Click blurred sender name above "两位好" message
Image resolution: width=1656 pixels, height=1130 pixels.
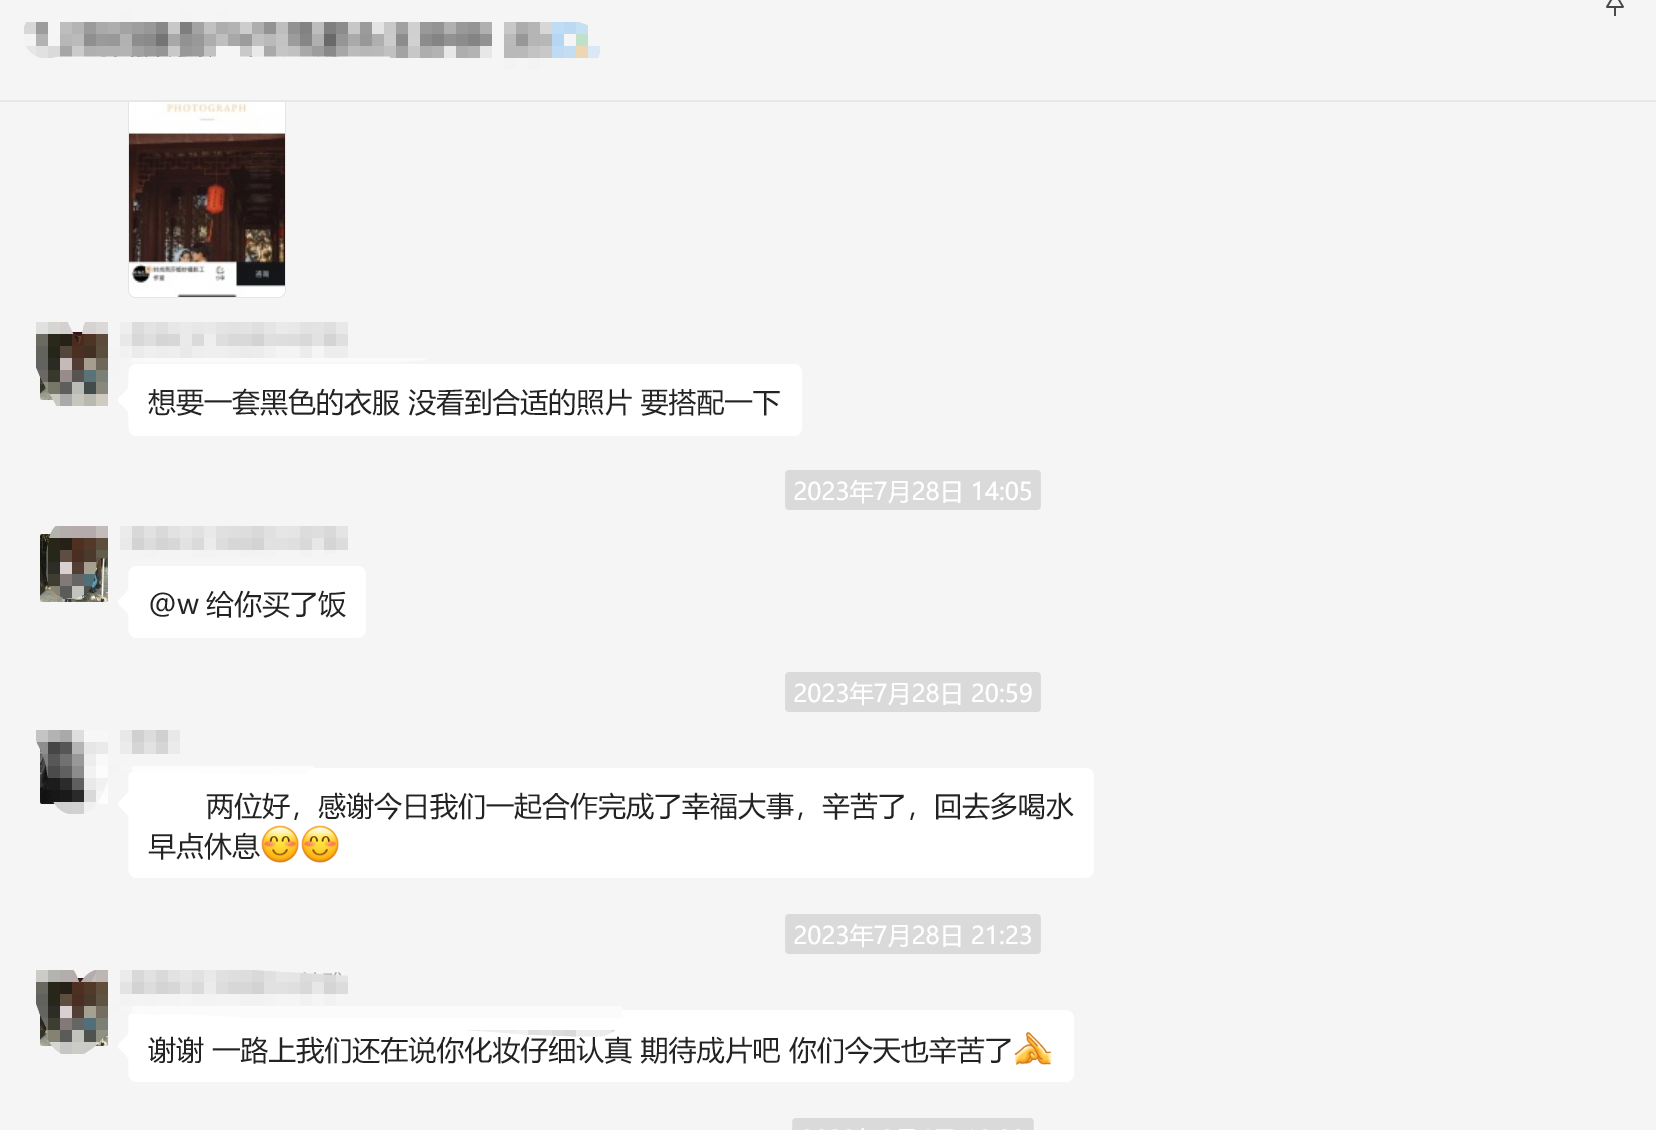tap(150, 742)
